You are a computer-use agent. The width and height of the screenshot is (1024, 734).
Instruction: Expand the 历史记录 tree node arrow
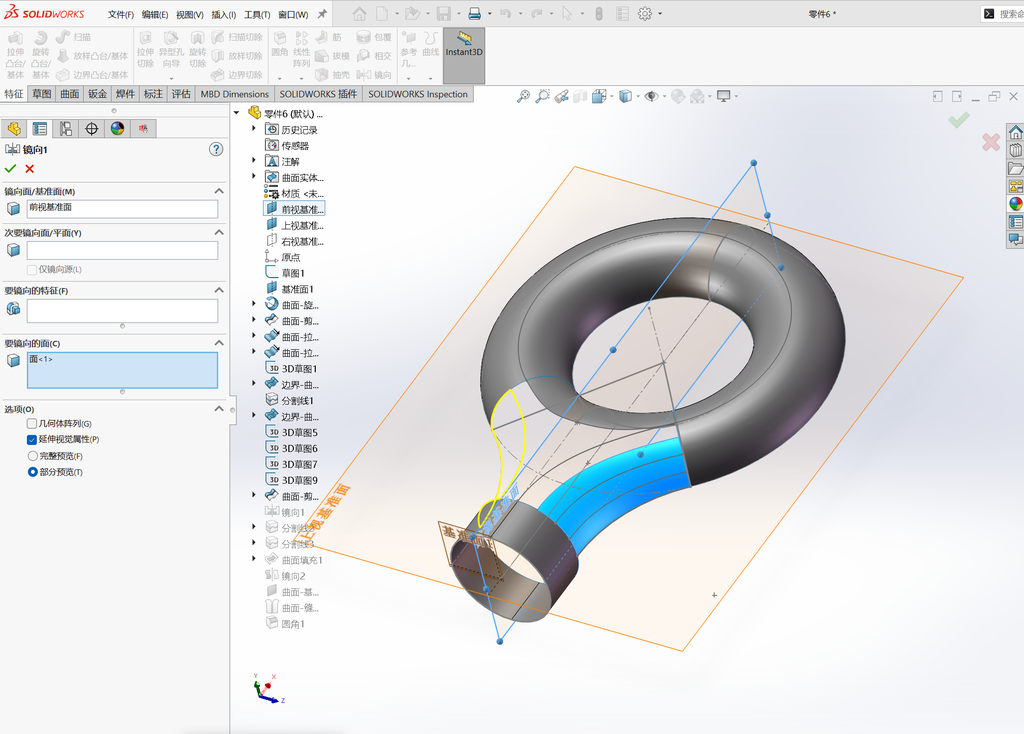(254, 129)
